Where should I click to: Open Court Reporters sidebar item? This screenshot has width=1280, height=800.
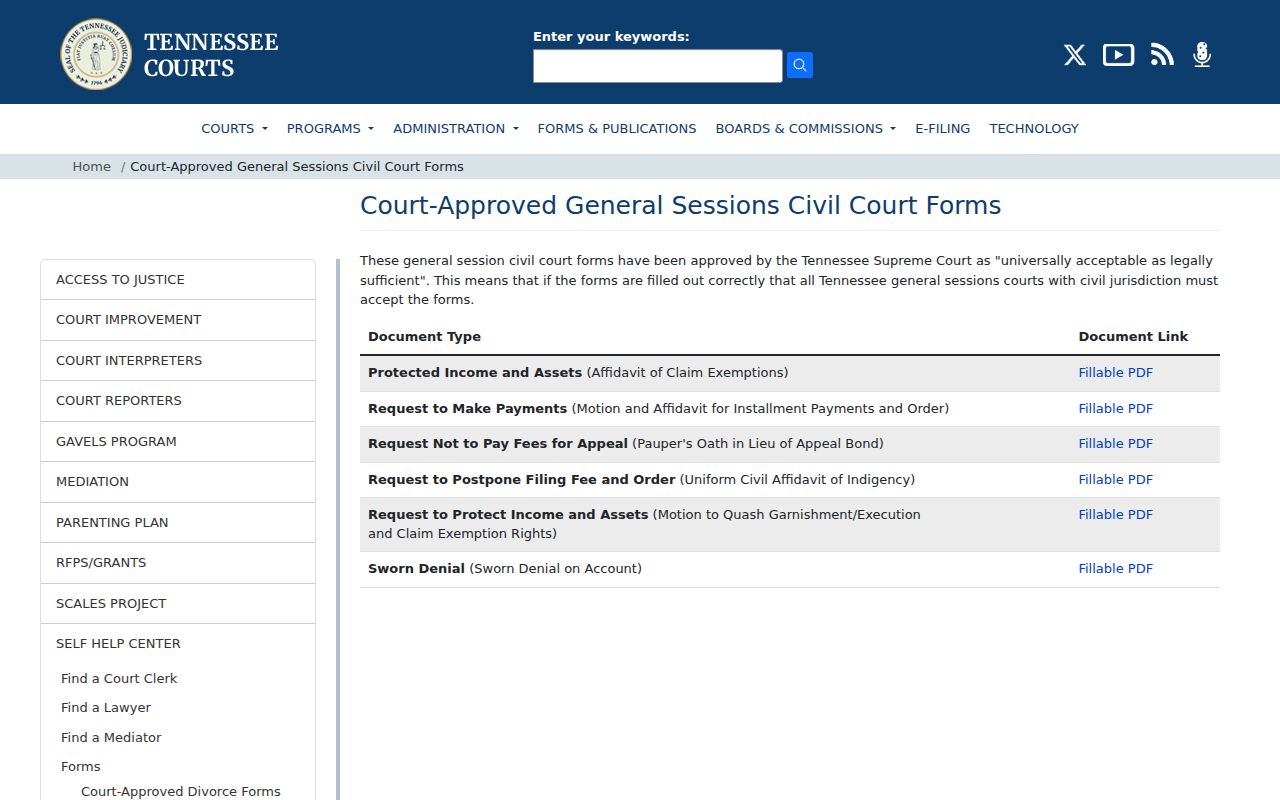(x=178, y=401)
